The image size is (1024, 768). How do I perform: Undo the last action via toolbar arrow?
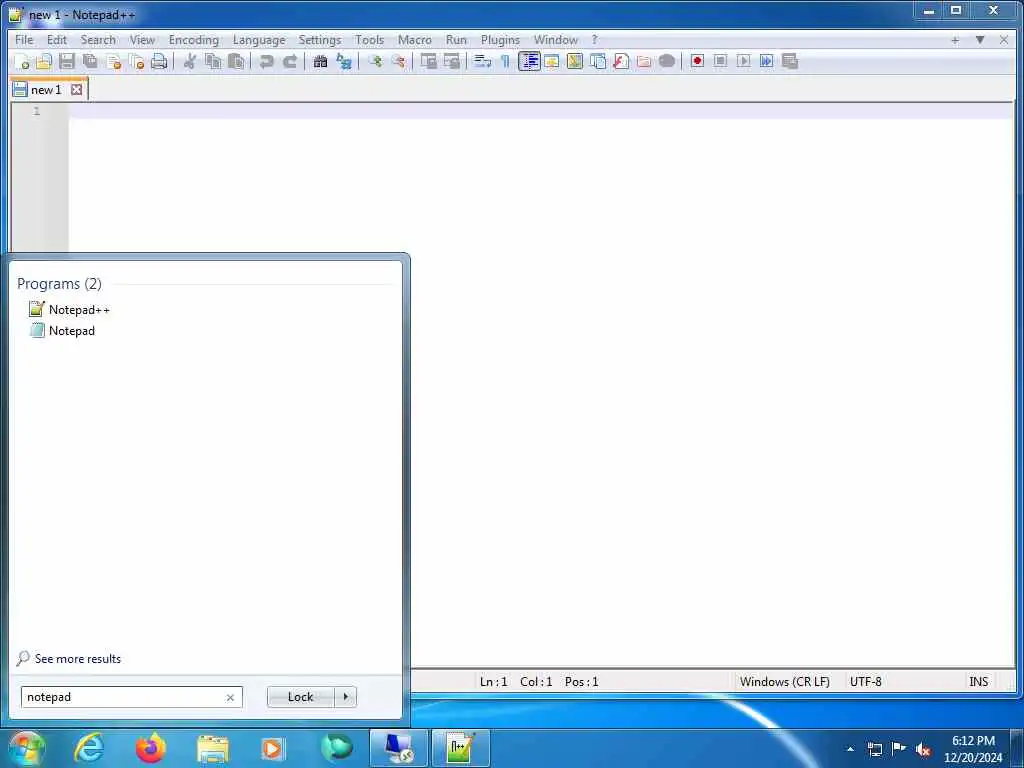point(266,61)
